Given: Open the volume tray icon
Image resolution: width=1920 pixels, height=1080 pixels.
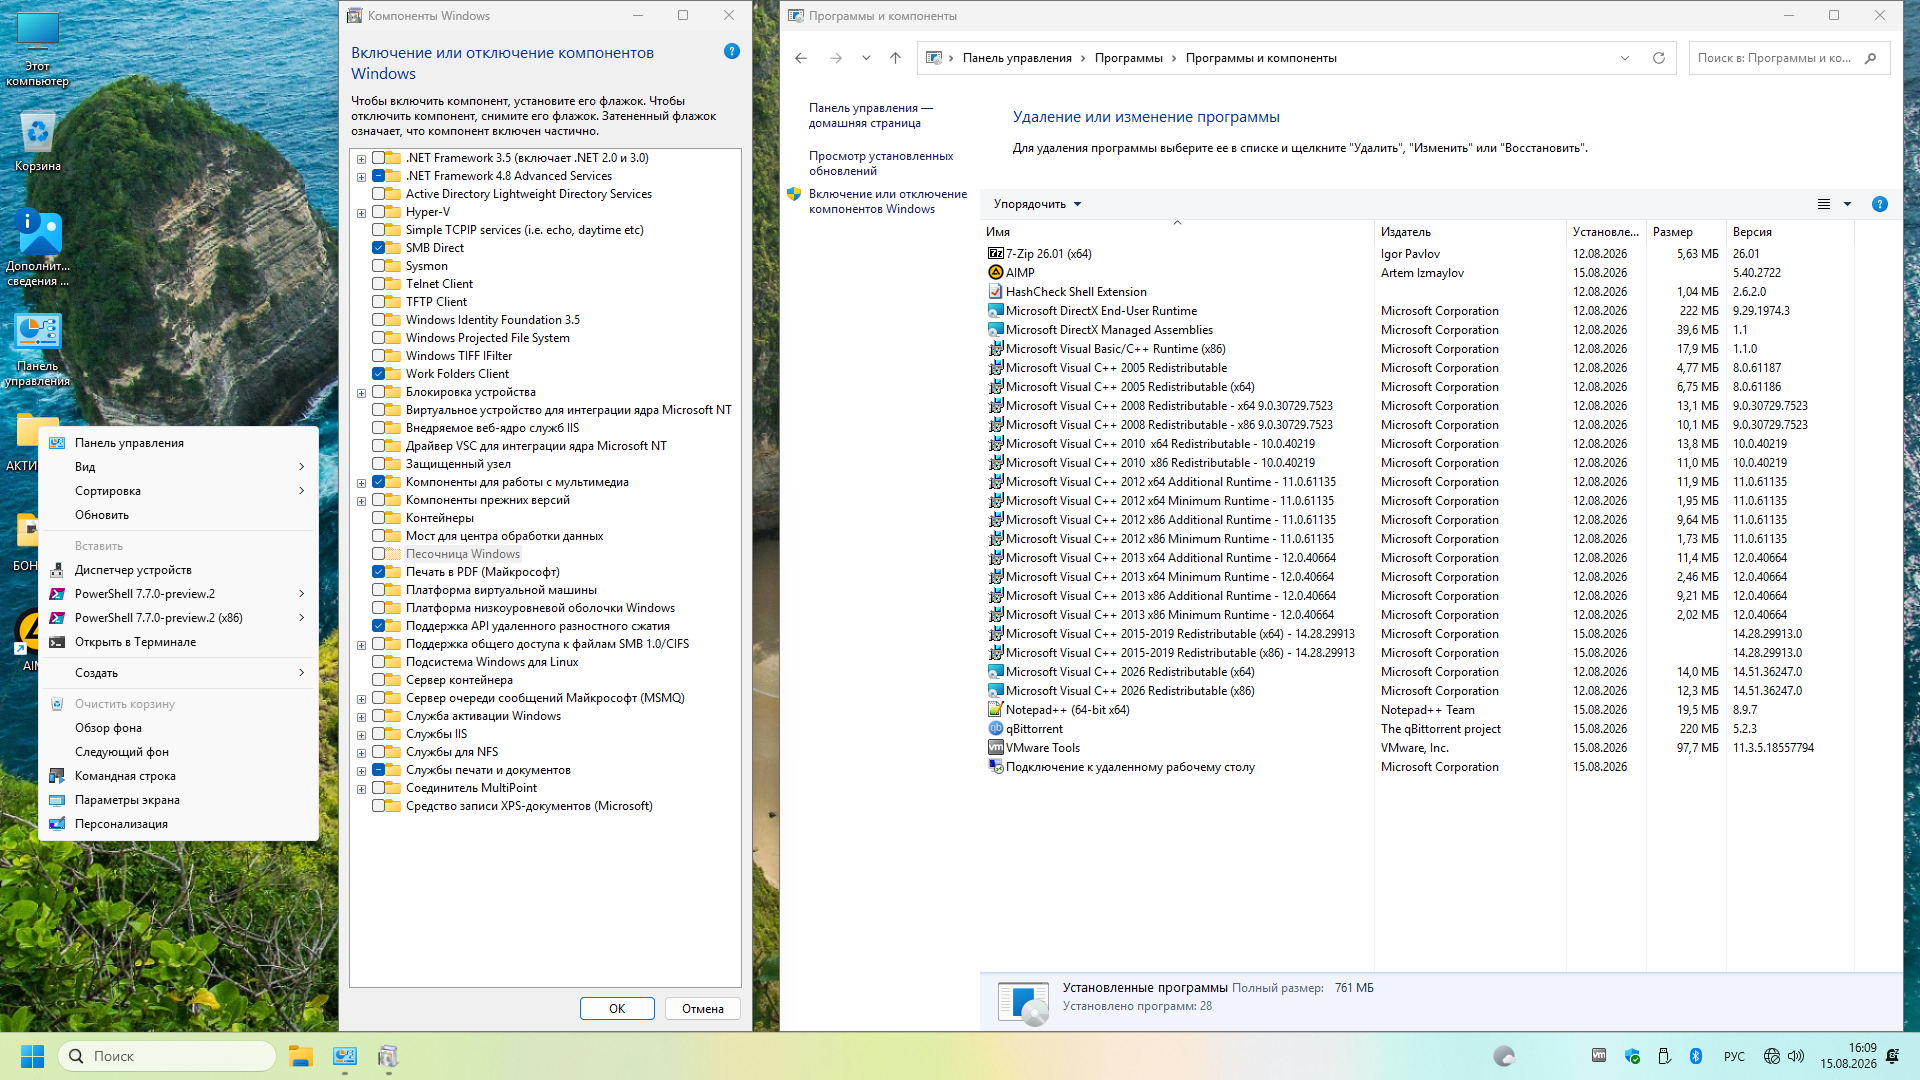Looking at the screenshot, I should (1797, 1056).
